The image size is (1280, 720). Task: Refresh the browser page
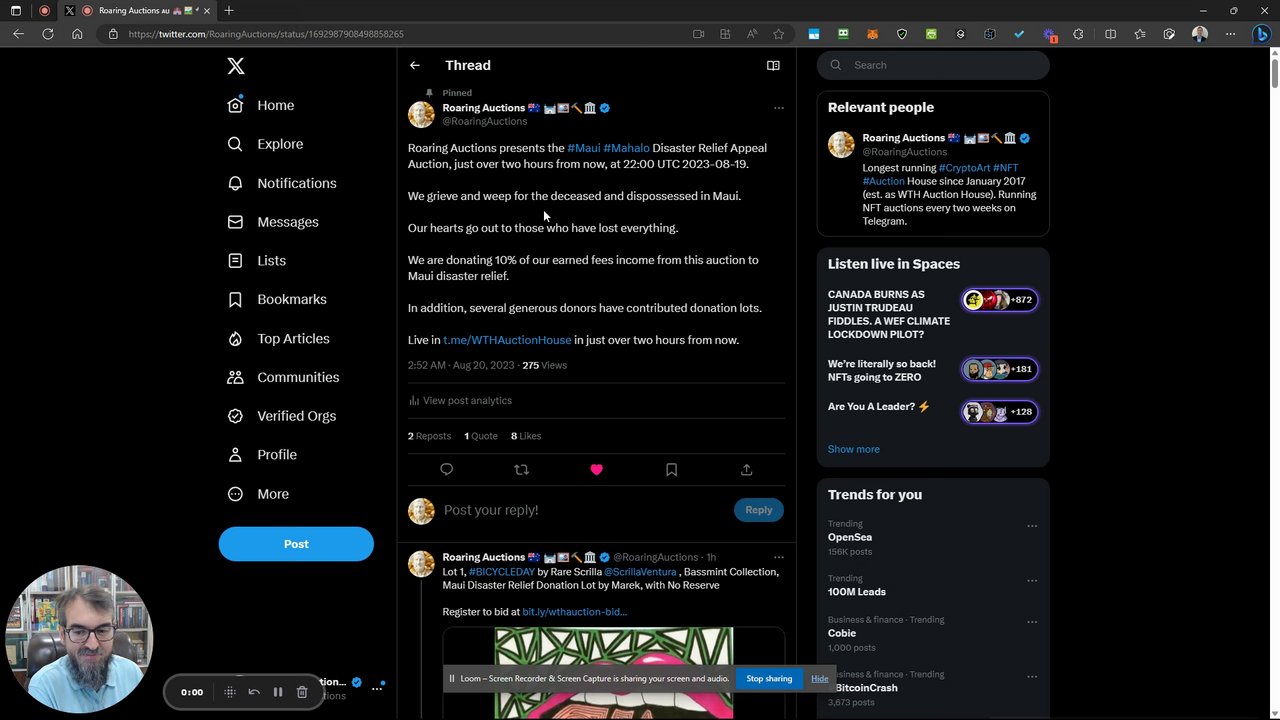click(x=48, y=34)
